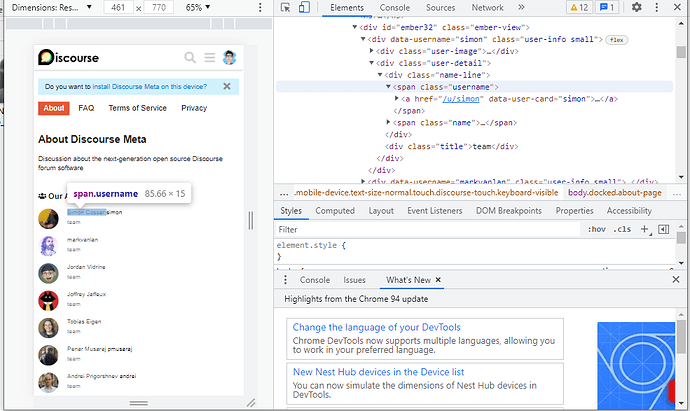Click the viewport height field 770
The height and width of the screenshot is (411, 690).
tap(159, 7)
